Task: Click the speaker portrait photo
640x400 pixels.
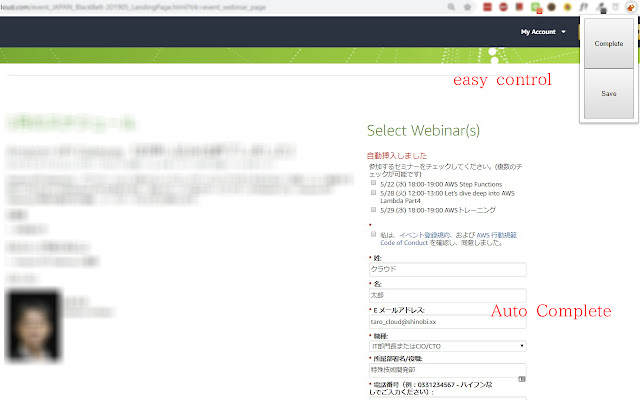Action: point(34,326)
